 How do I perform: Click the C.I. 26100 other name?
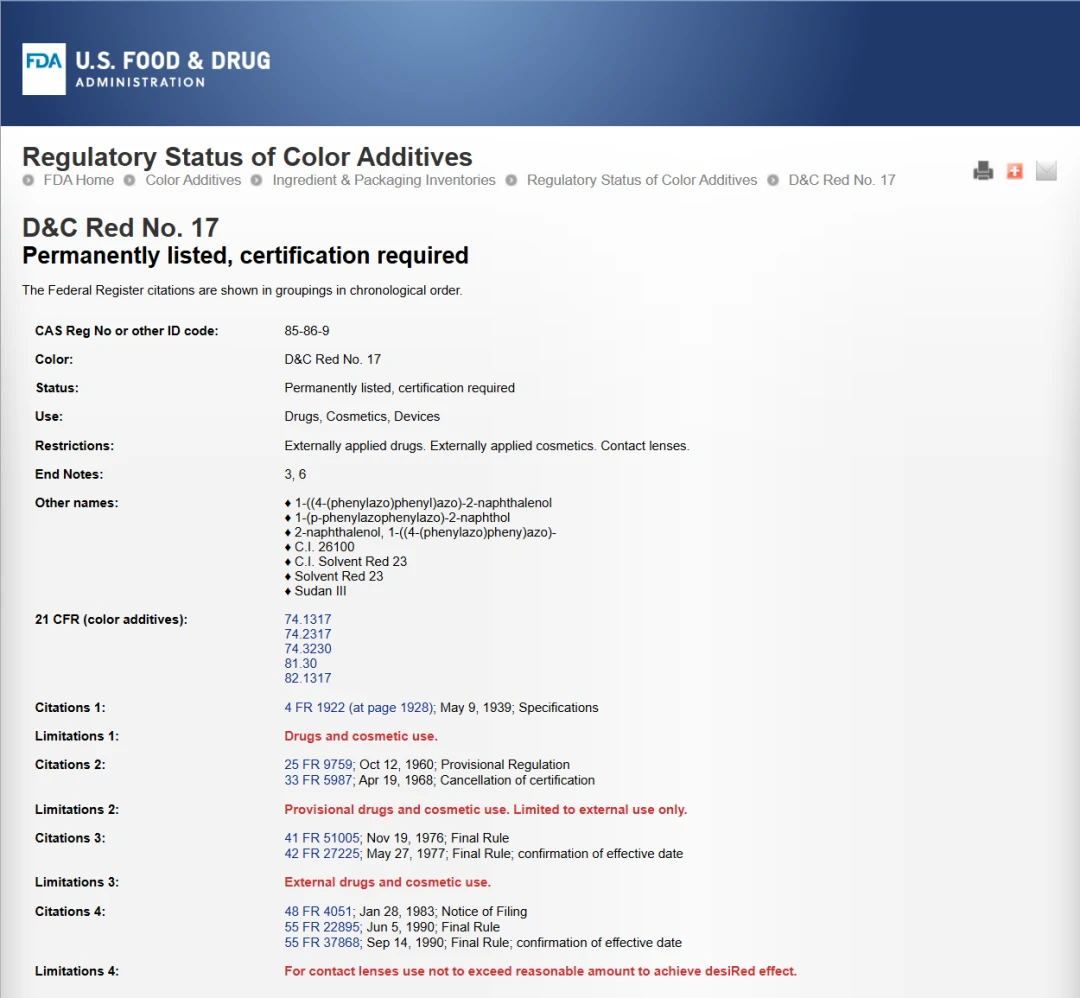tap(324, 547)
